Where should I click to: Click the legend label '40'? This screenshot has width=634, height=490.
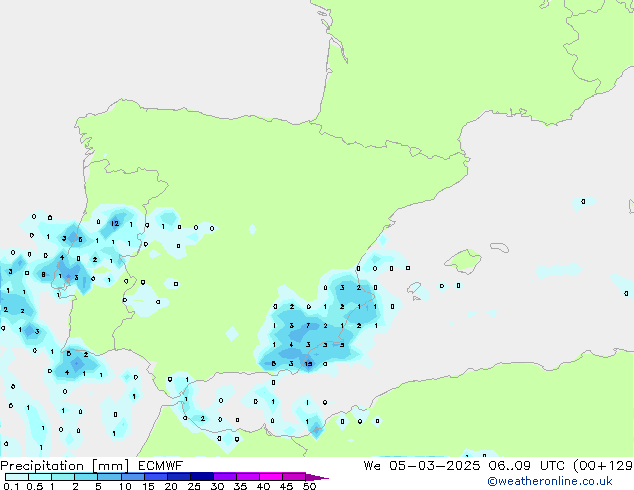[263, 486]
